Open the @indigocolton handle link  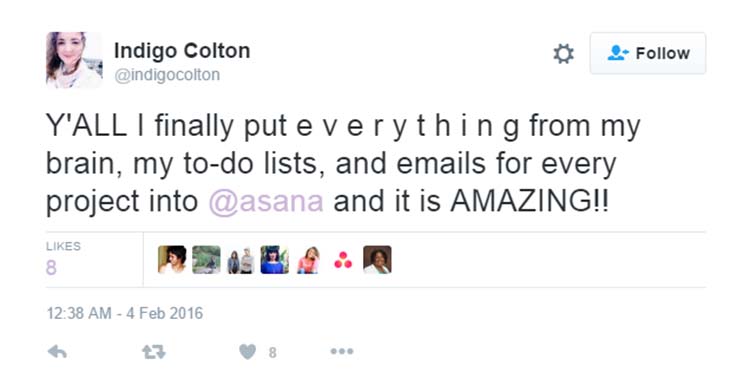click(167, 75)
